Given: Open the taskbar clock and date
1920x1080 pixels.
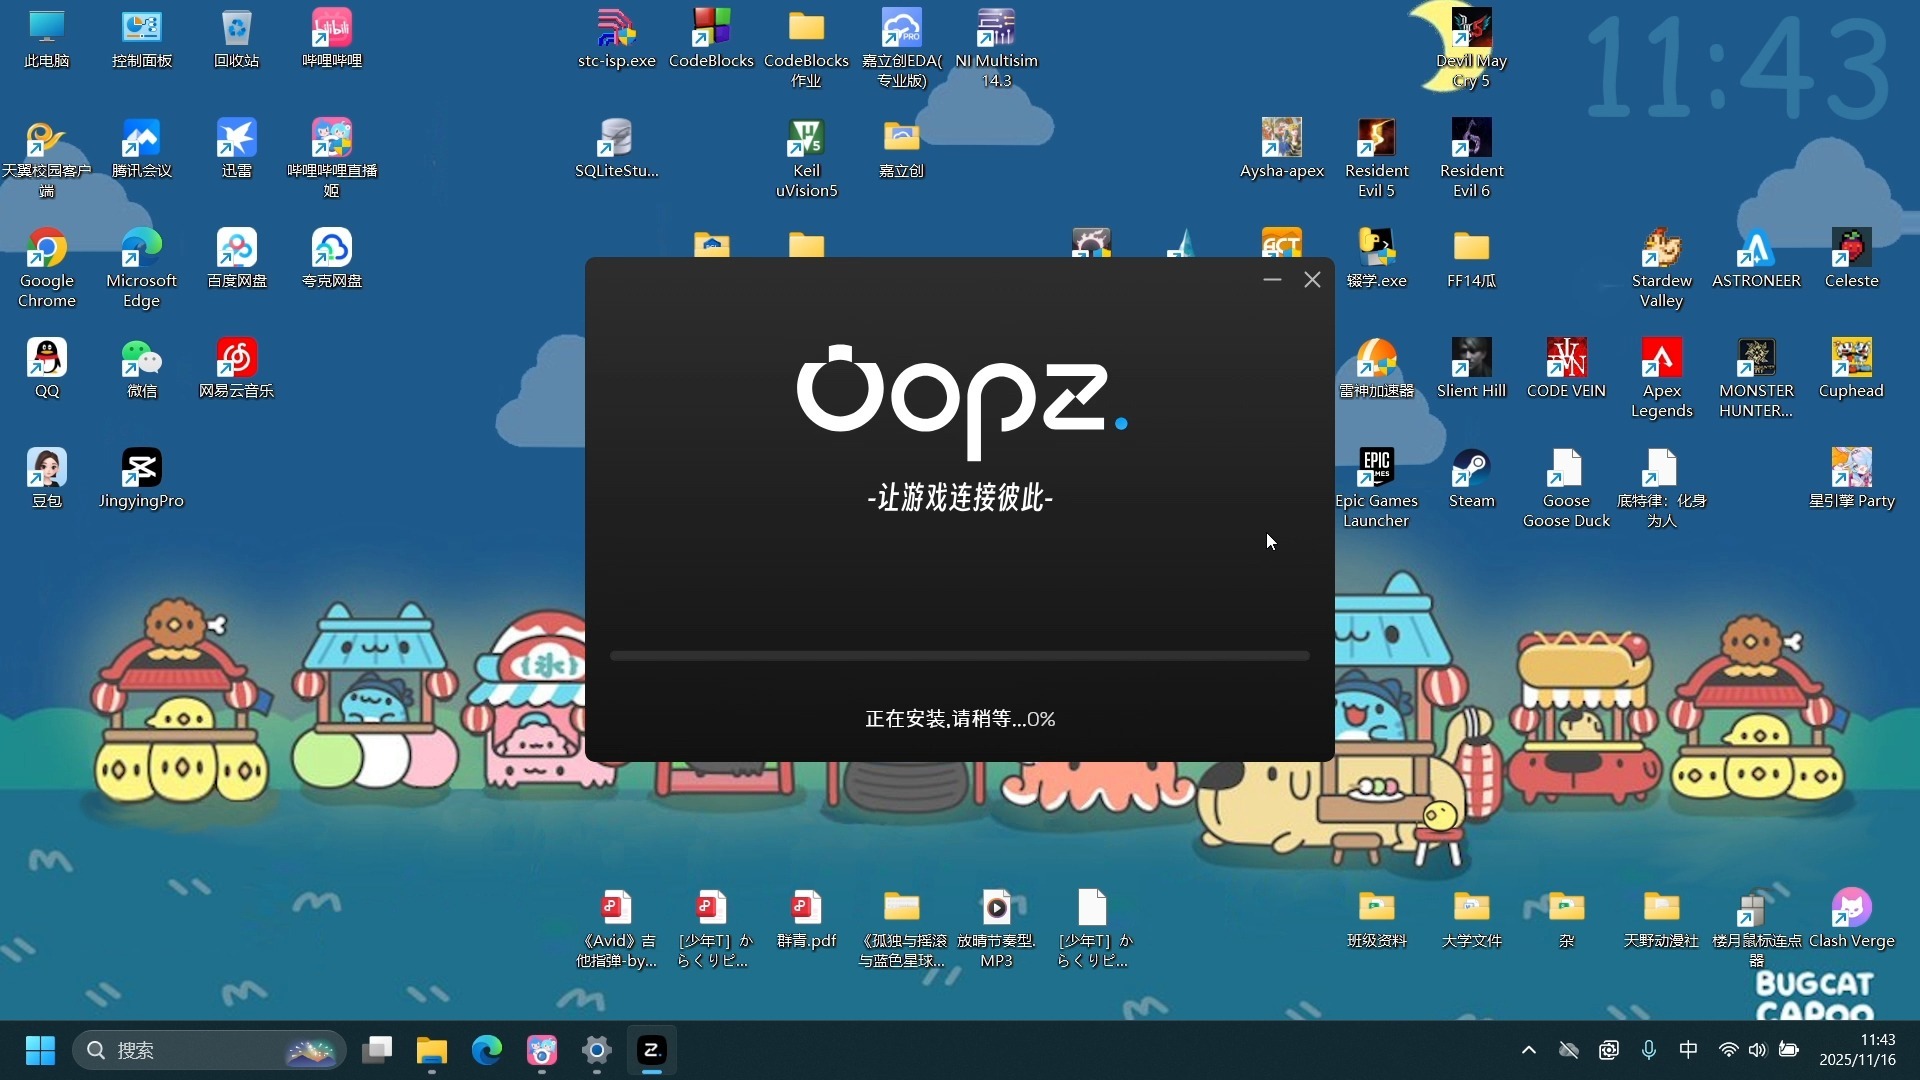Looking at the screenshot, I should coord(1857,1050).
